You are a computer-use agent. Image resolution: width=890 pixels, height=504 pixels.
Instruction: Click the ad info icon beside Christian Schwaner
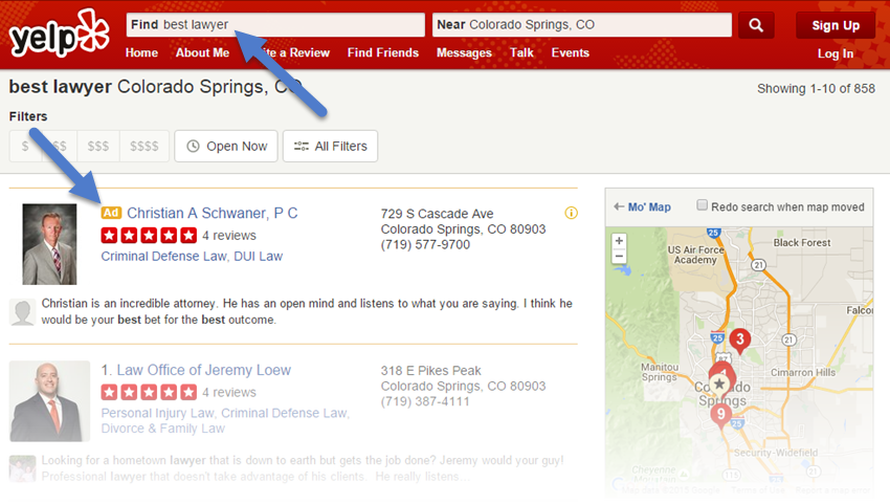tap(571, 213)
